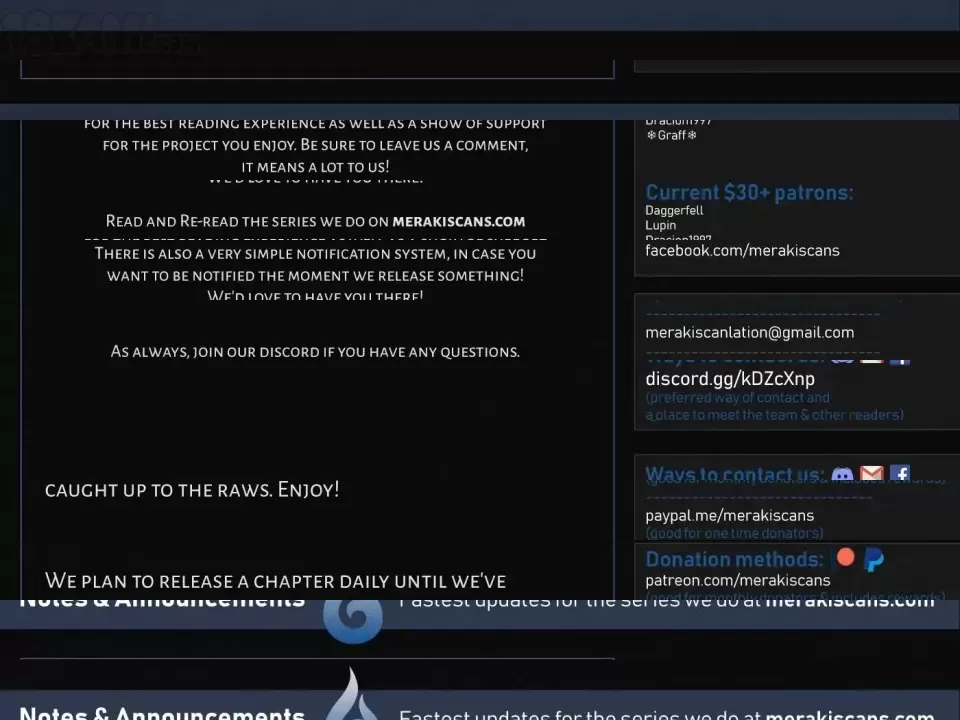Click the 'caught up to the raws. Enjoy!' text
Viewport: 960px width, 720px height.
tap(192, 489)
